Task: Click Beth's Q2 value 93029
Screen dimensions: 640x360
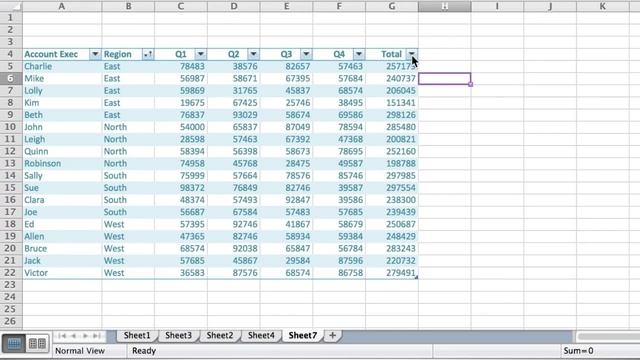Action: click(233, 115)
